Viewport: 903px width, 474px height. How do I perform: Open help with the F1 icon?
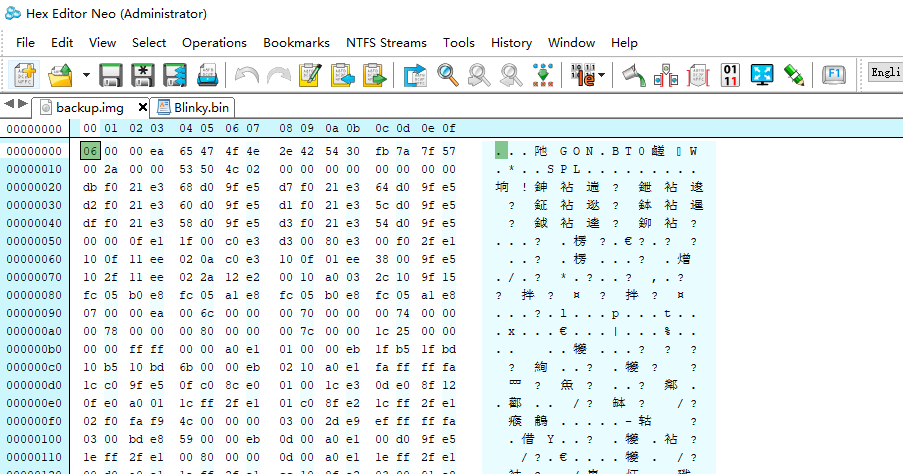833,75
